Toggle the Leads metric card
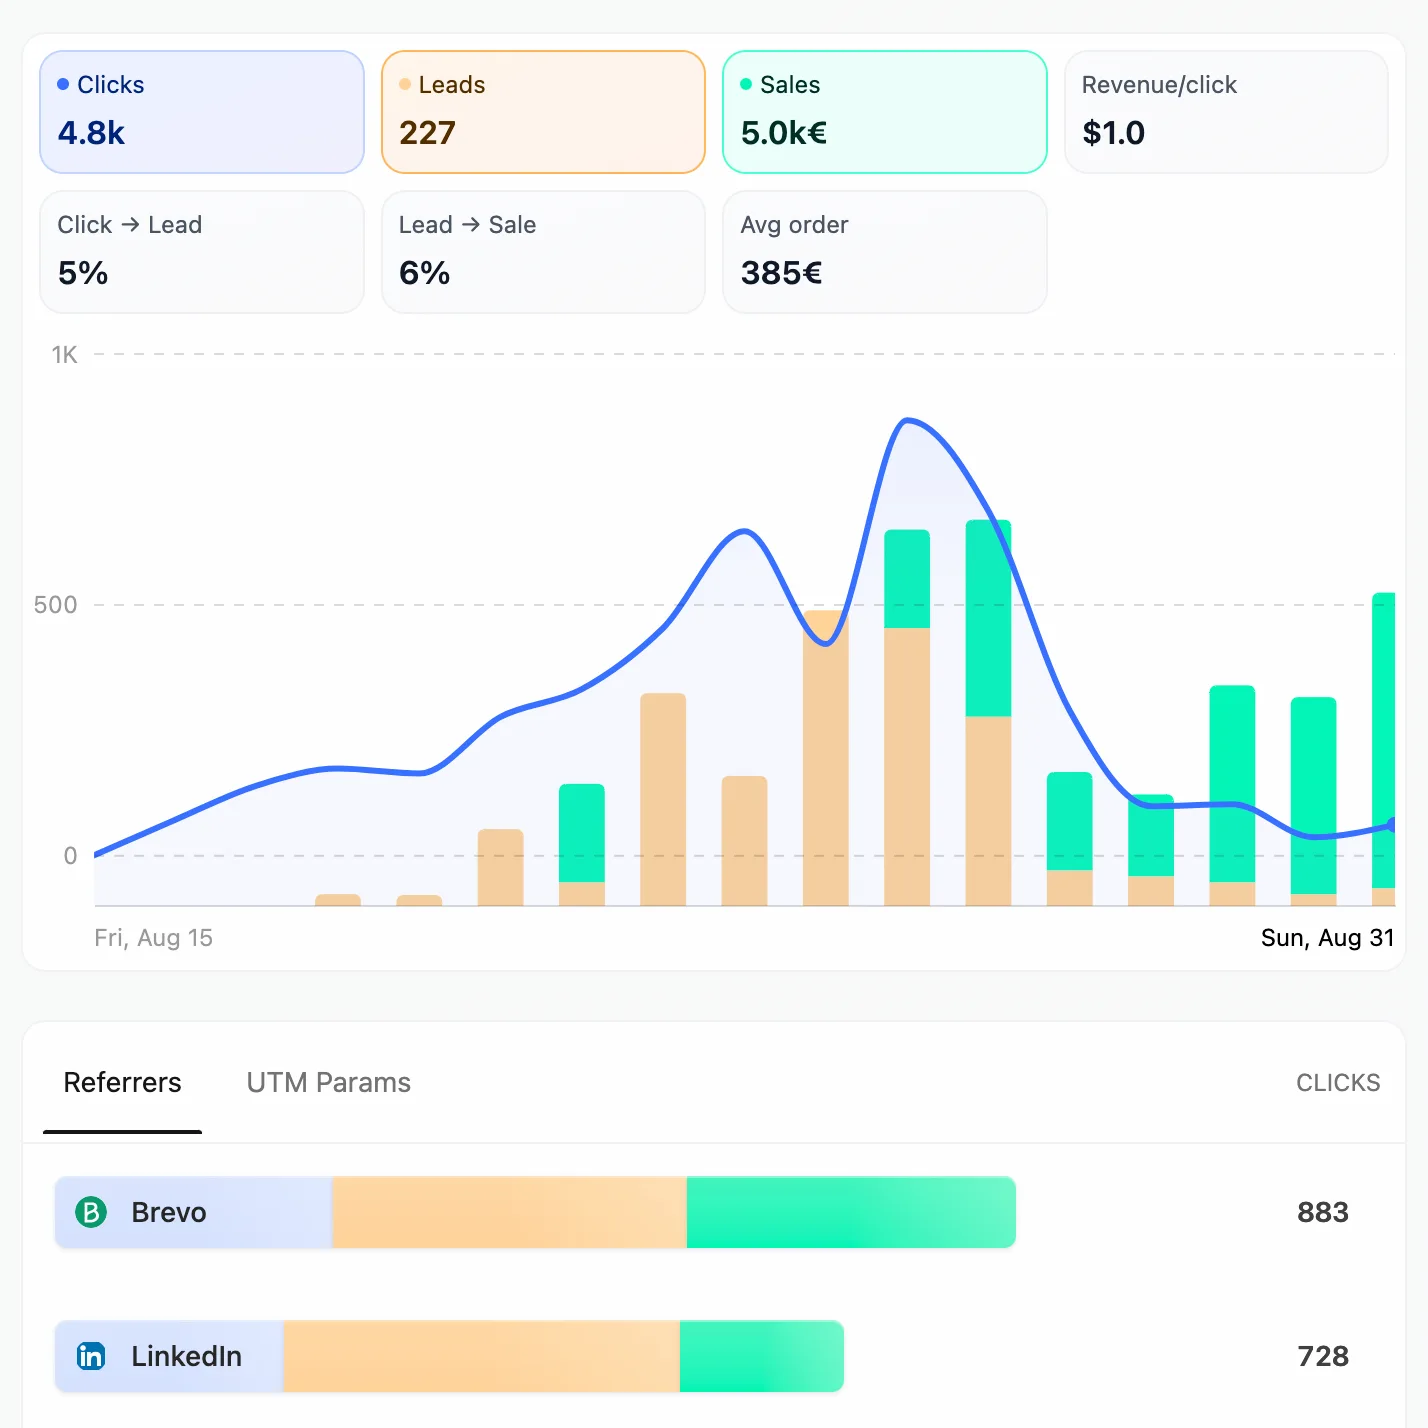The width and height of the screenshot is (1428, 1428). pyautogui.click(x=543, y=111)
